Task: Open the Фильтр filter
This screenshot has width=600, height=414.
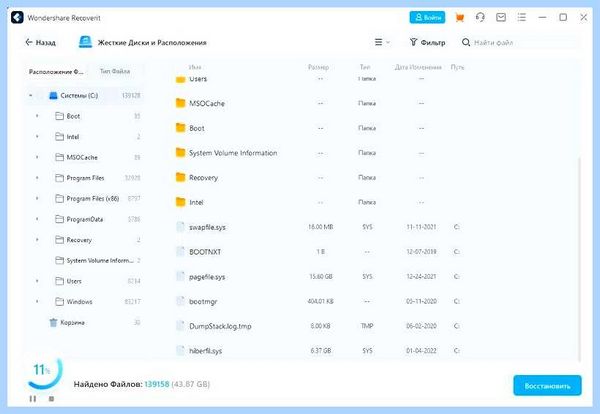Action: (x=427, y=42)
